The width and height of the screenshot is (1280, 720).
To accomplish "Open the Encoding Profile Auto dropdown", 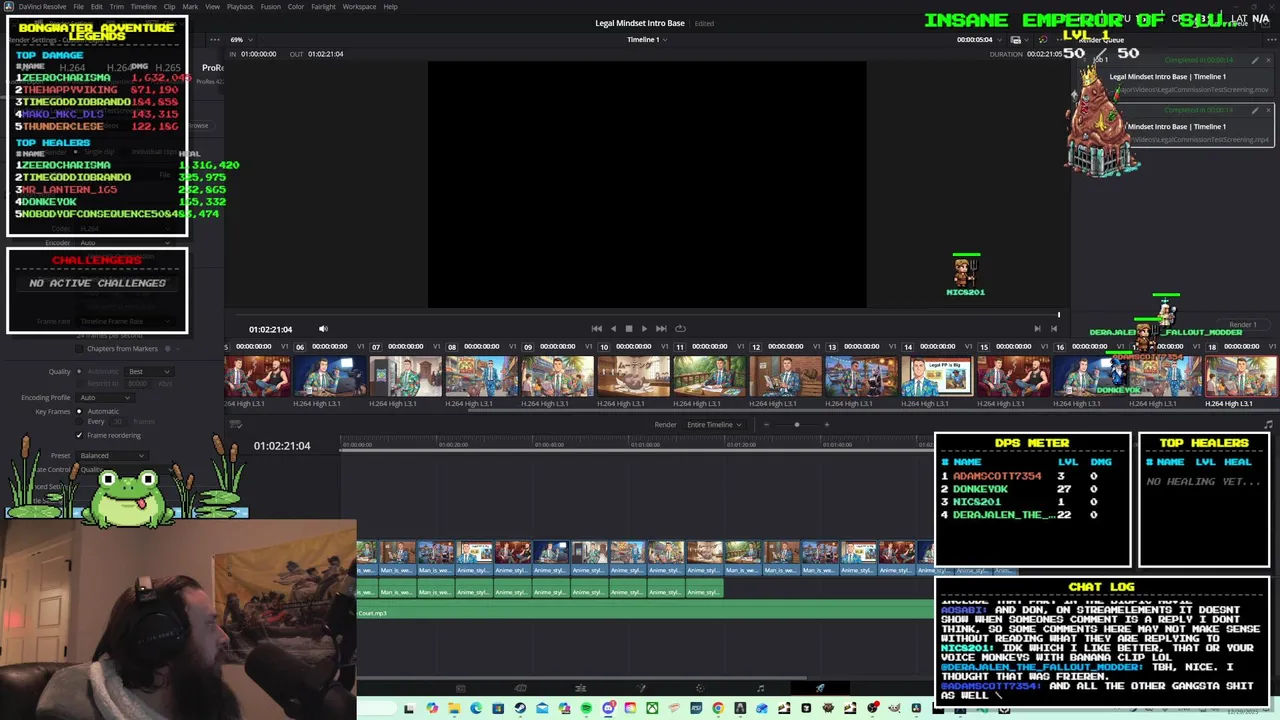I will tap(104, 397).
